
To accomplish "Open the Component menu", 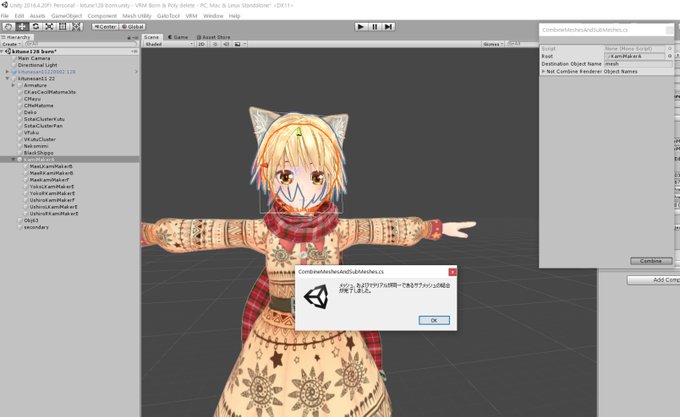I will [102, 16].
